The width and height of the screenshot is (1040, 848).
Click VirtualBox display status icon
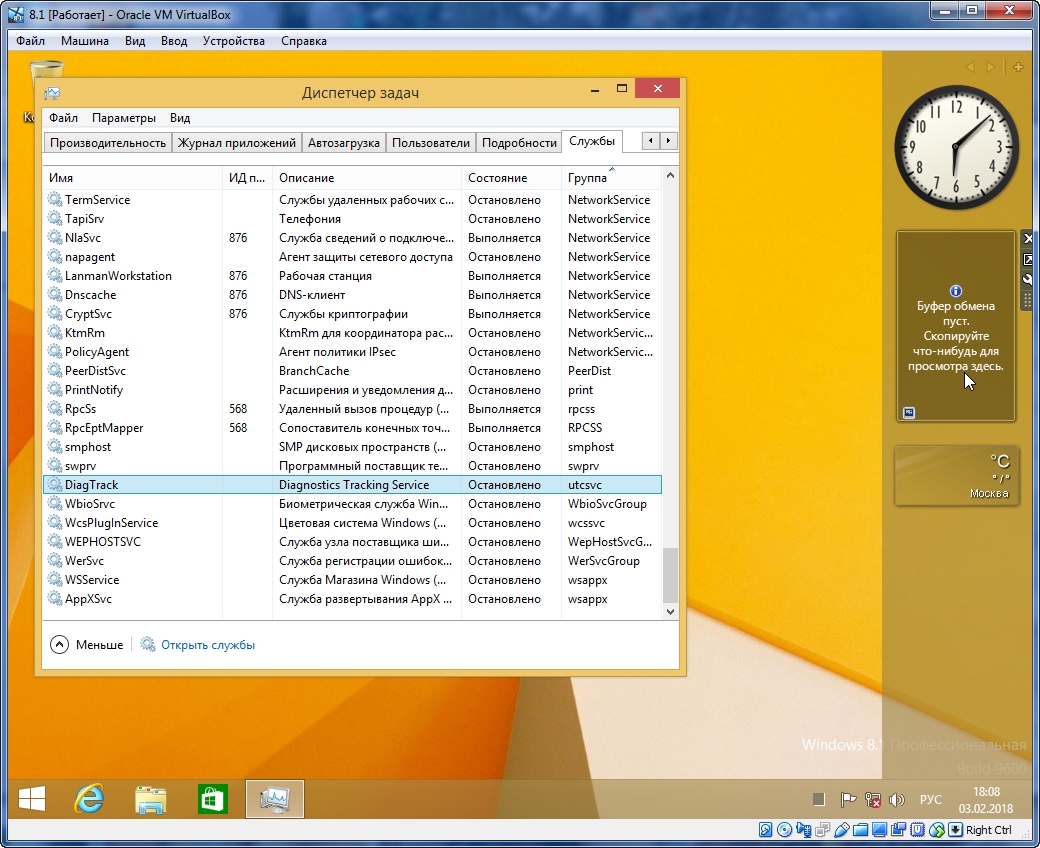click(x=879, y=829)
